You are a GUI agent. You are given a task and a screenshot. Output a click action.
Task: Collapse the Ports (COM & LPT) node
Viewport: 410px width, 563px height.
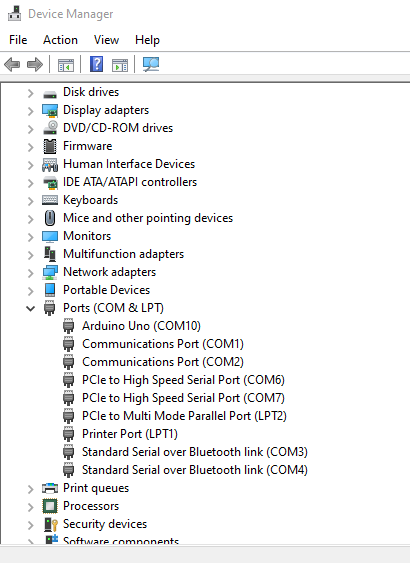(31, 308)
